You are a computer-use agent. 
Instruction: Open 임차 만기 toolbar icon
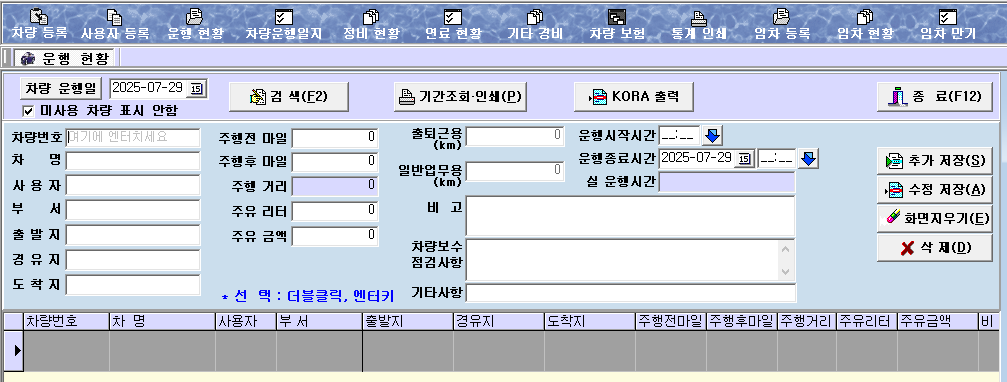pyautogui.click(x=948, y=25)
